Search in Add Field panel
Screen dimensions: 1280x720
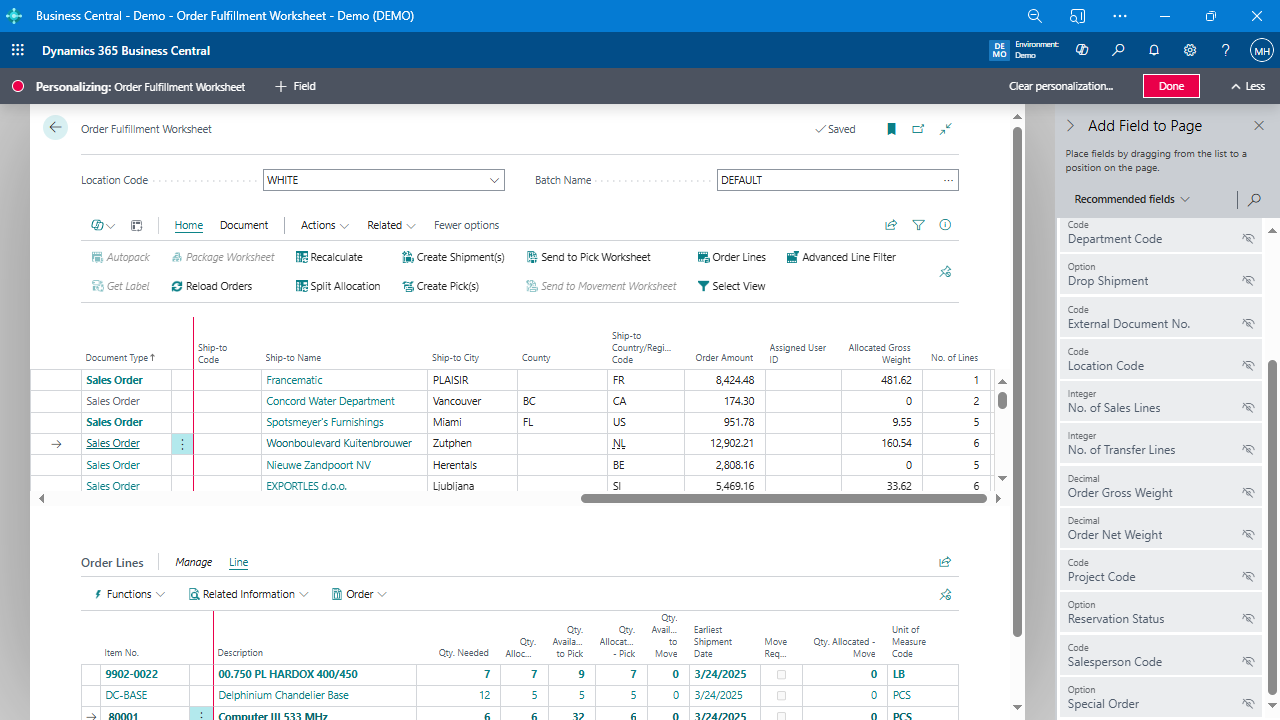click(x=1254, y=200)
